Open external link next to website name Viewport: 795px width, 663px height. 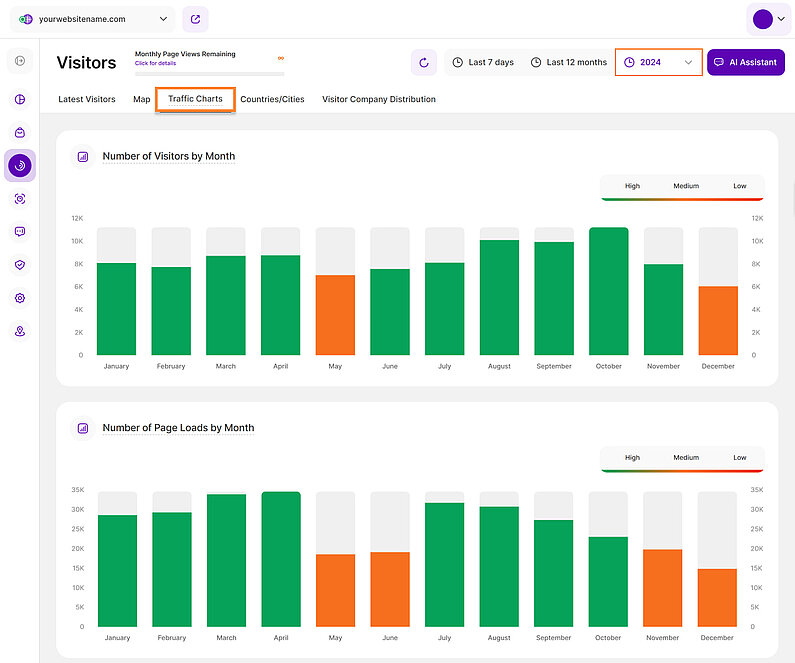tap(195, 19)
